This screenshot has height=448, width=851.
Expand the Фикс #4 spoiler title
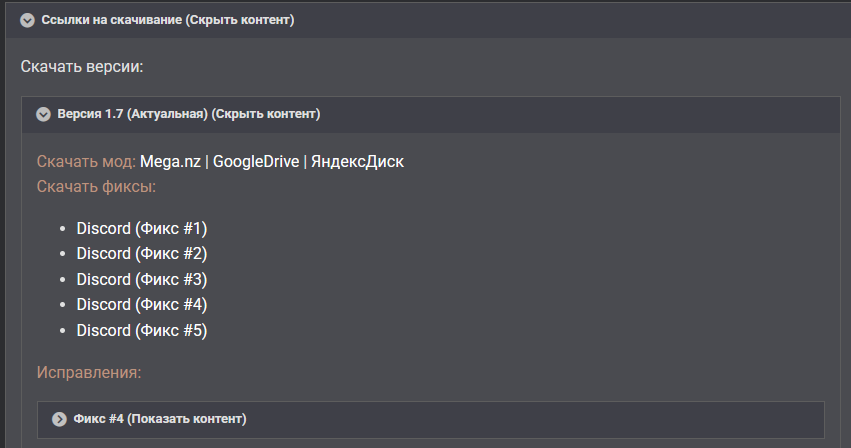pyautogui.click(x=98, y=419)
